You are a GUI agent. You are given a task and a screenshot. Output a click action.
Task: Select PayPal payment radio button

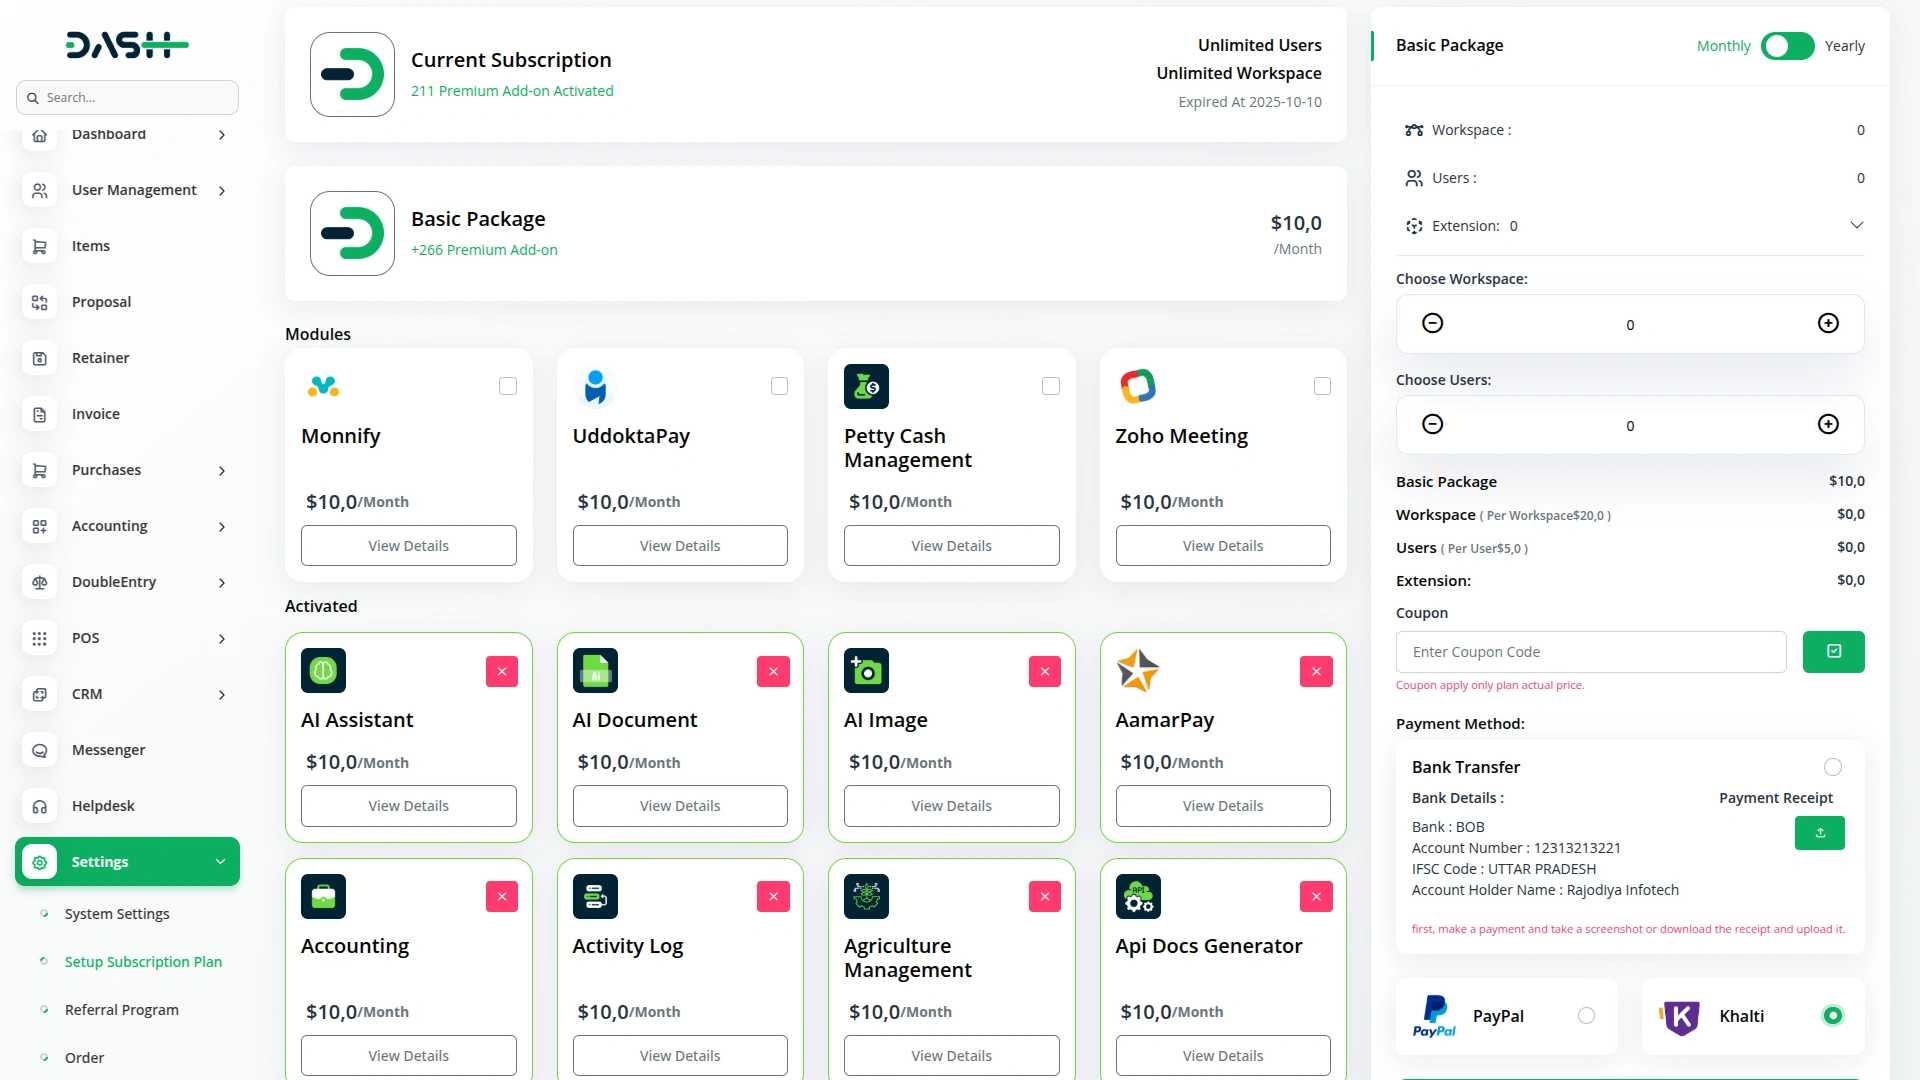(x=1586, y=1016)
